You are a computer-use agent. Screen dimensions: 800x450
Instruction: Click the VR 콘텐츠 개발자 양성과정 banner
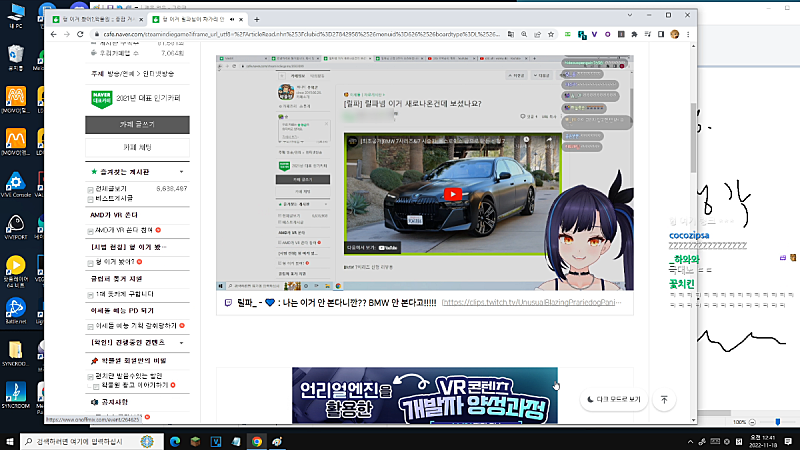(x=425, y=394)
